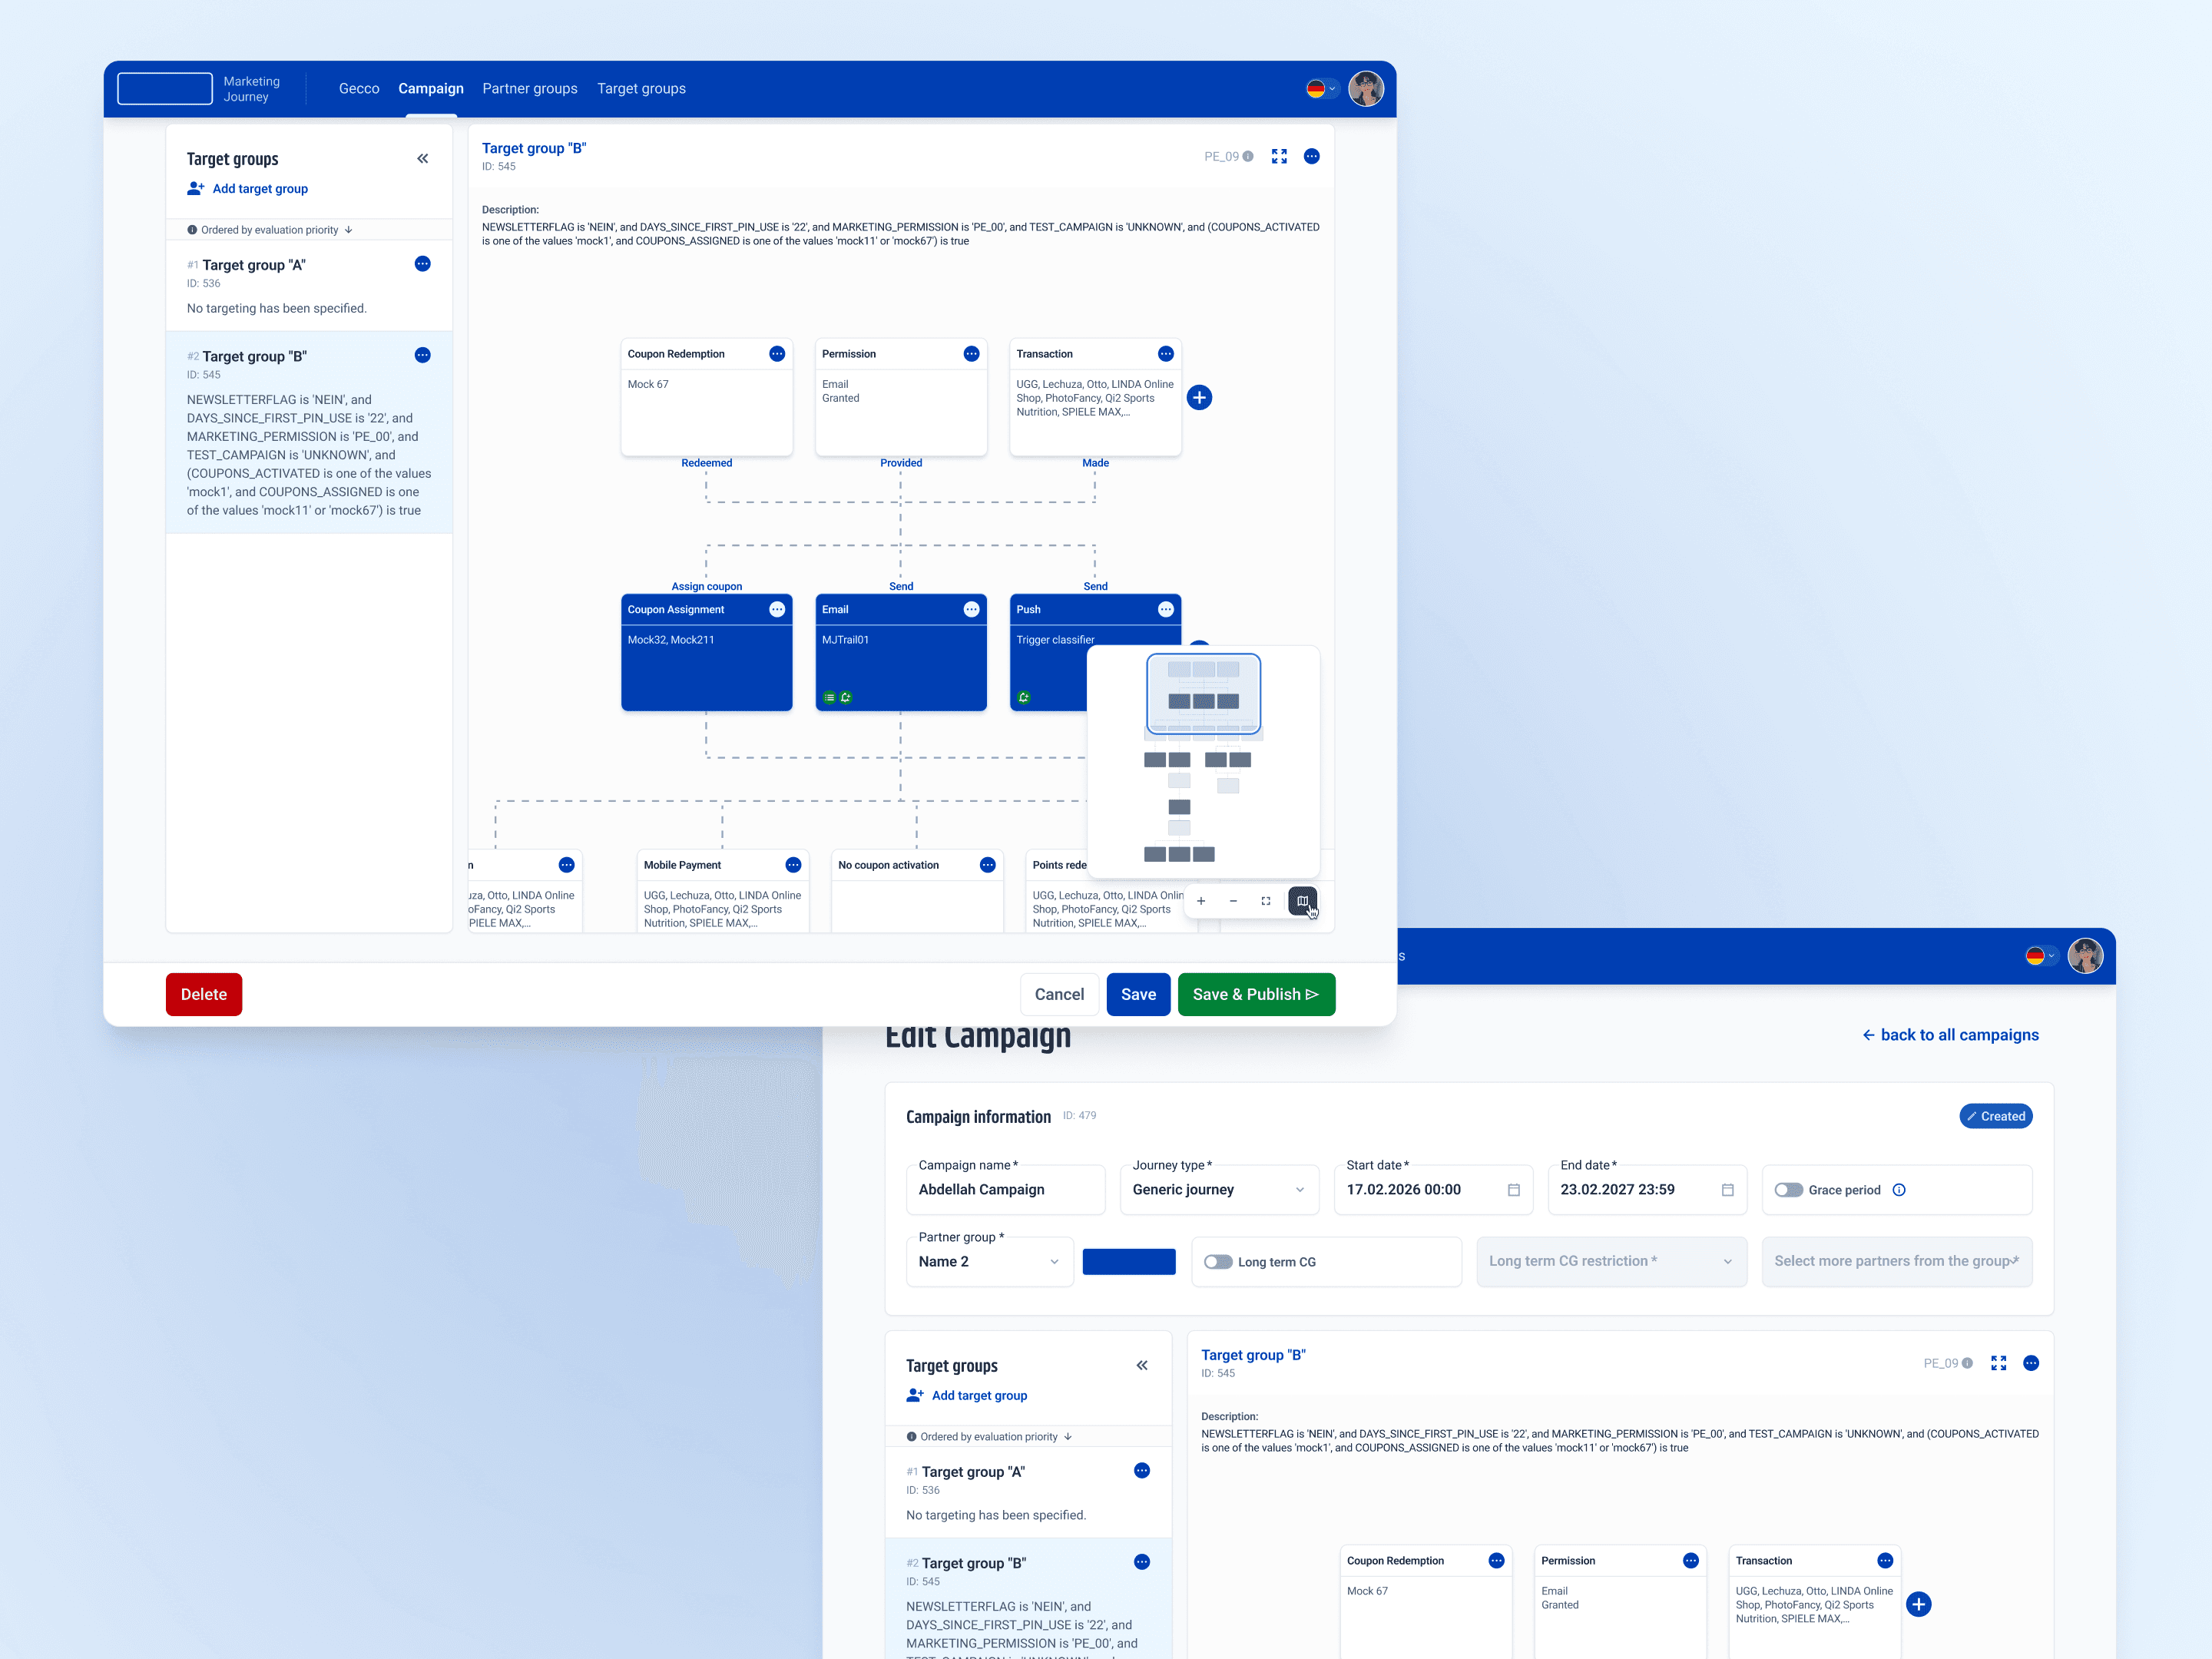This screenshot has height=1659, width=2212.
Task: Click the blue Save button
Action: coord(1138,994)
